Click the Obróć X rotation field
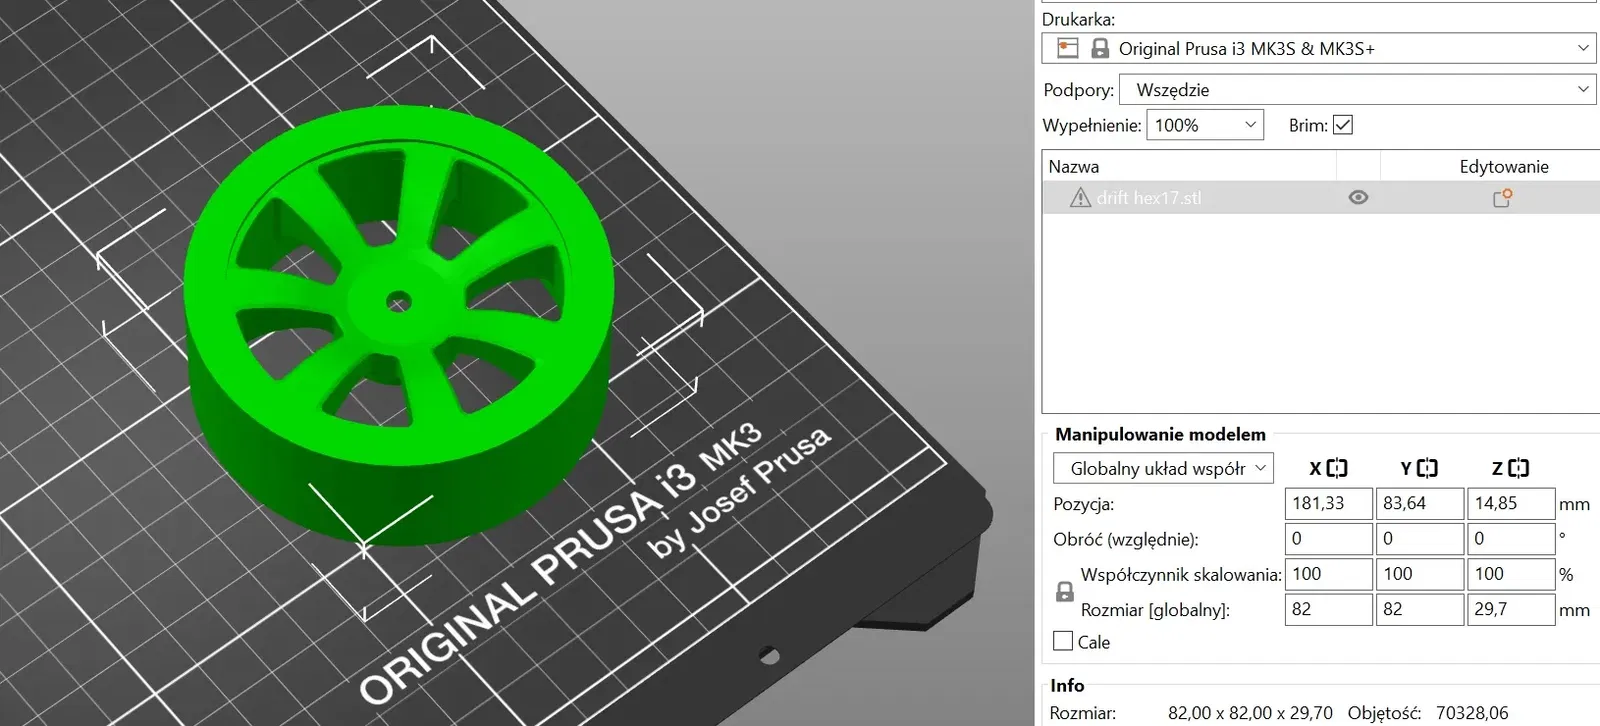 click(x=1329, y=538)
